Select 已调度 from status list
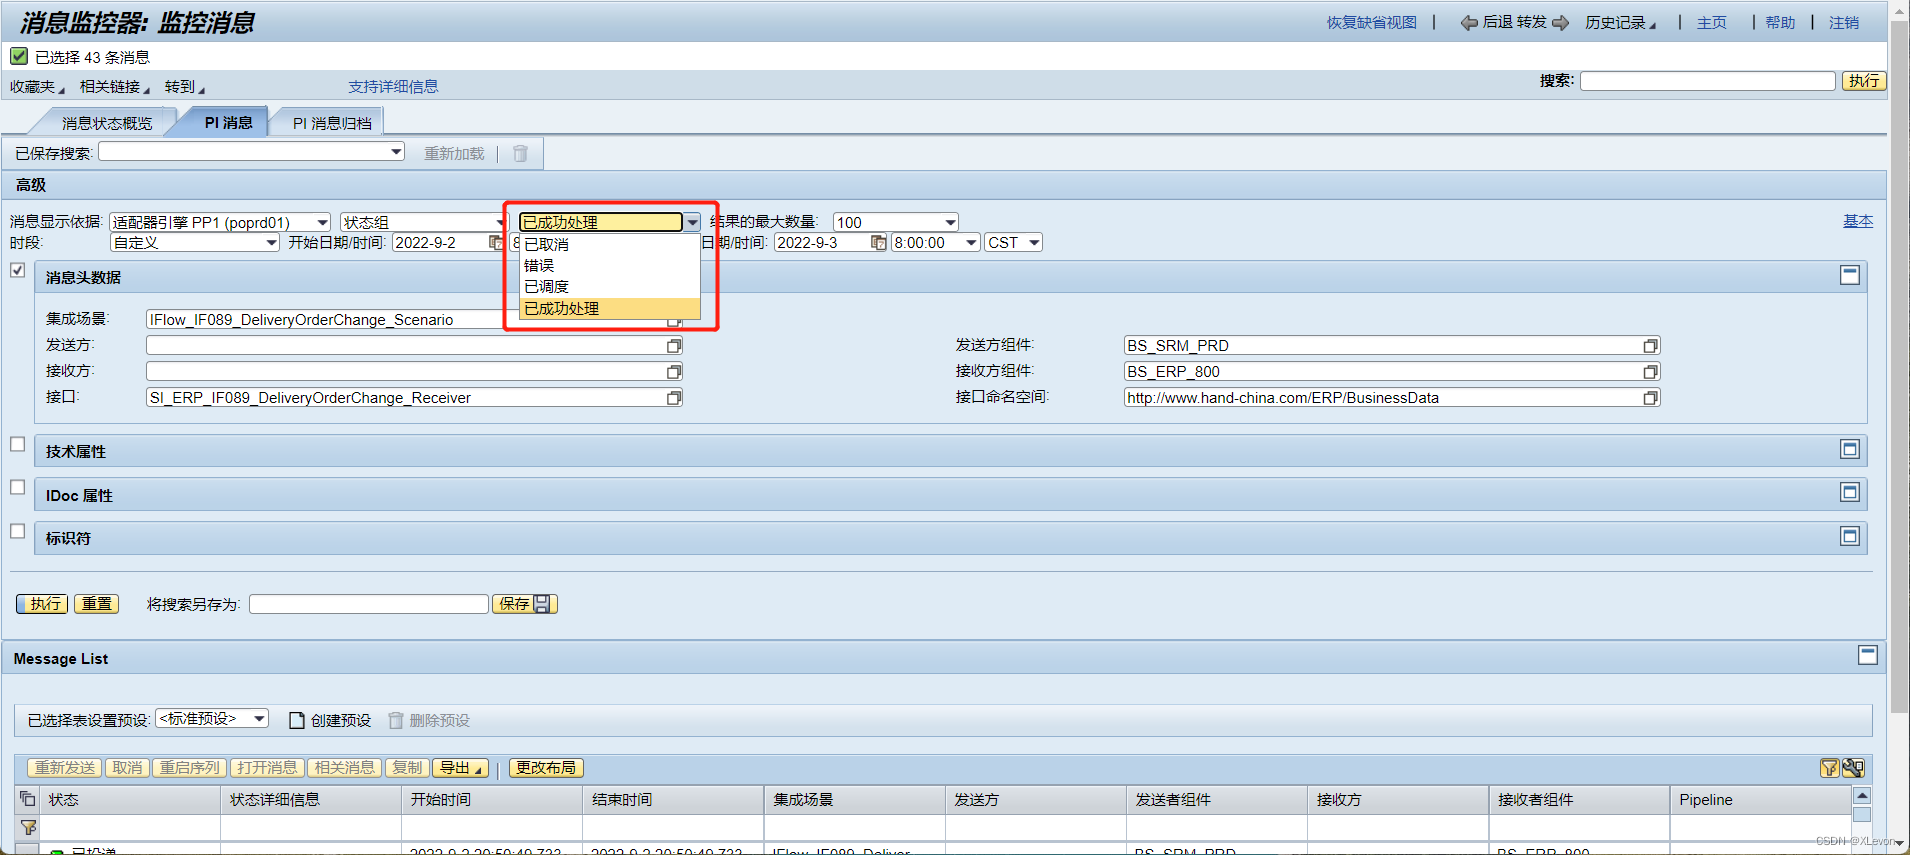1910x855 pixels. click(x=609, y=286)
